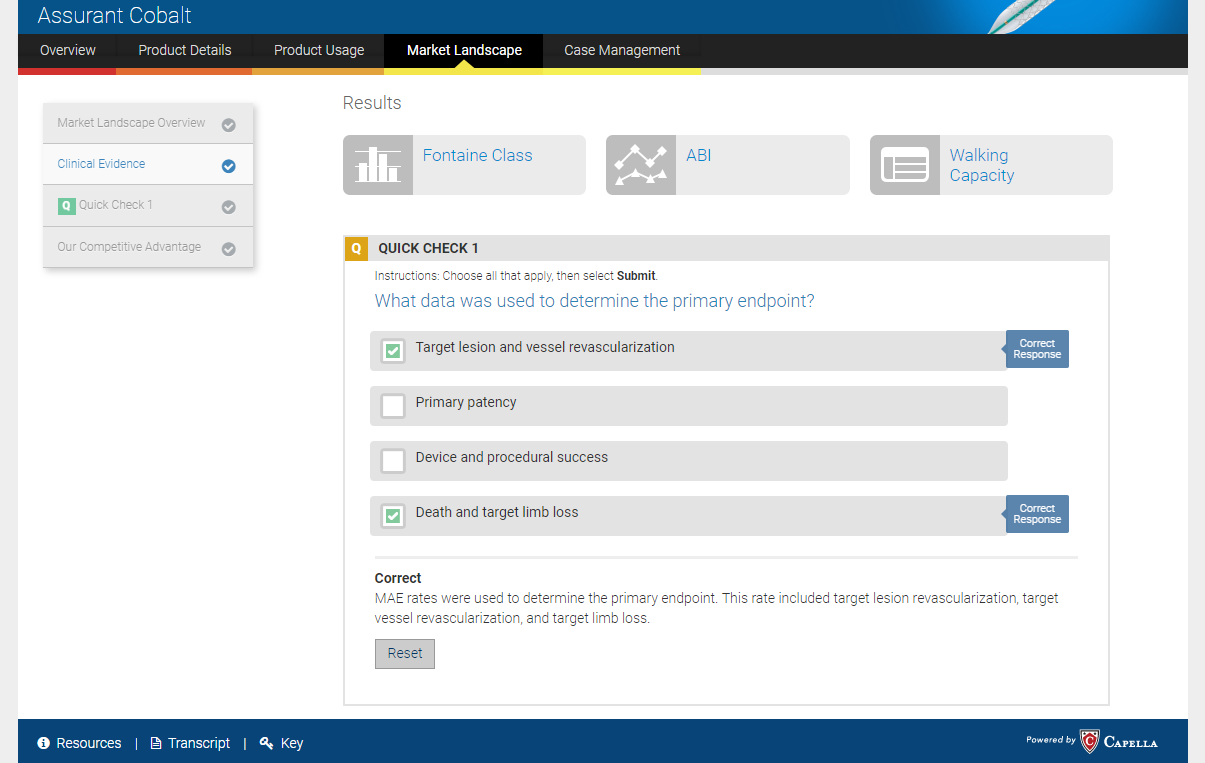Image resolution: width=1205 pixels, height=763 pixels.
Task: Go to the Product Usage tab
Action: 319,50
